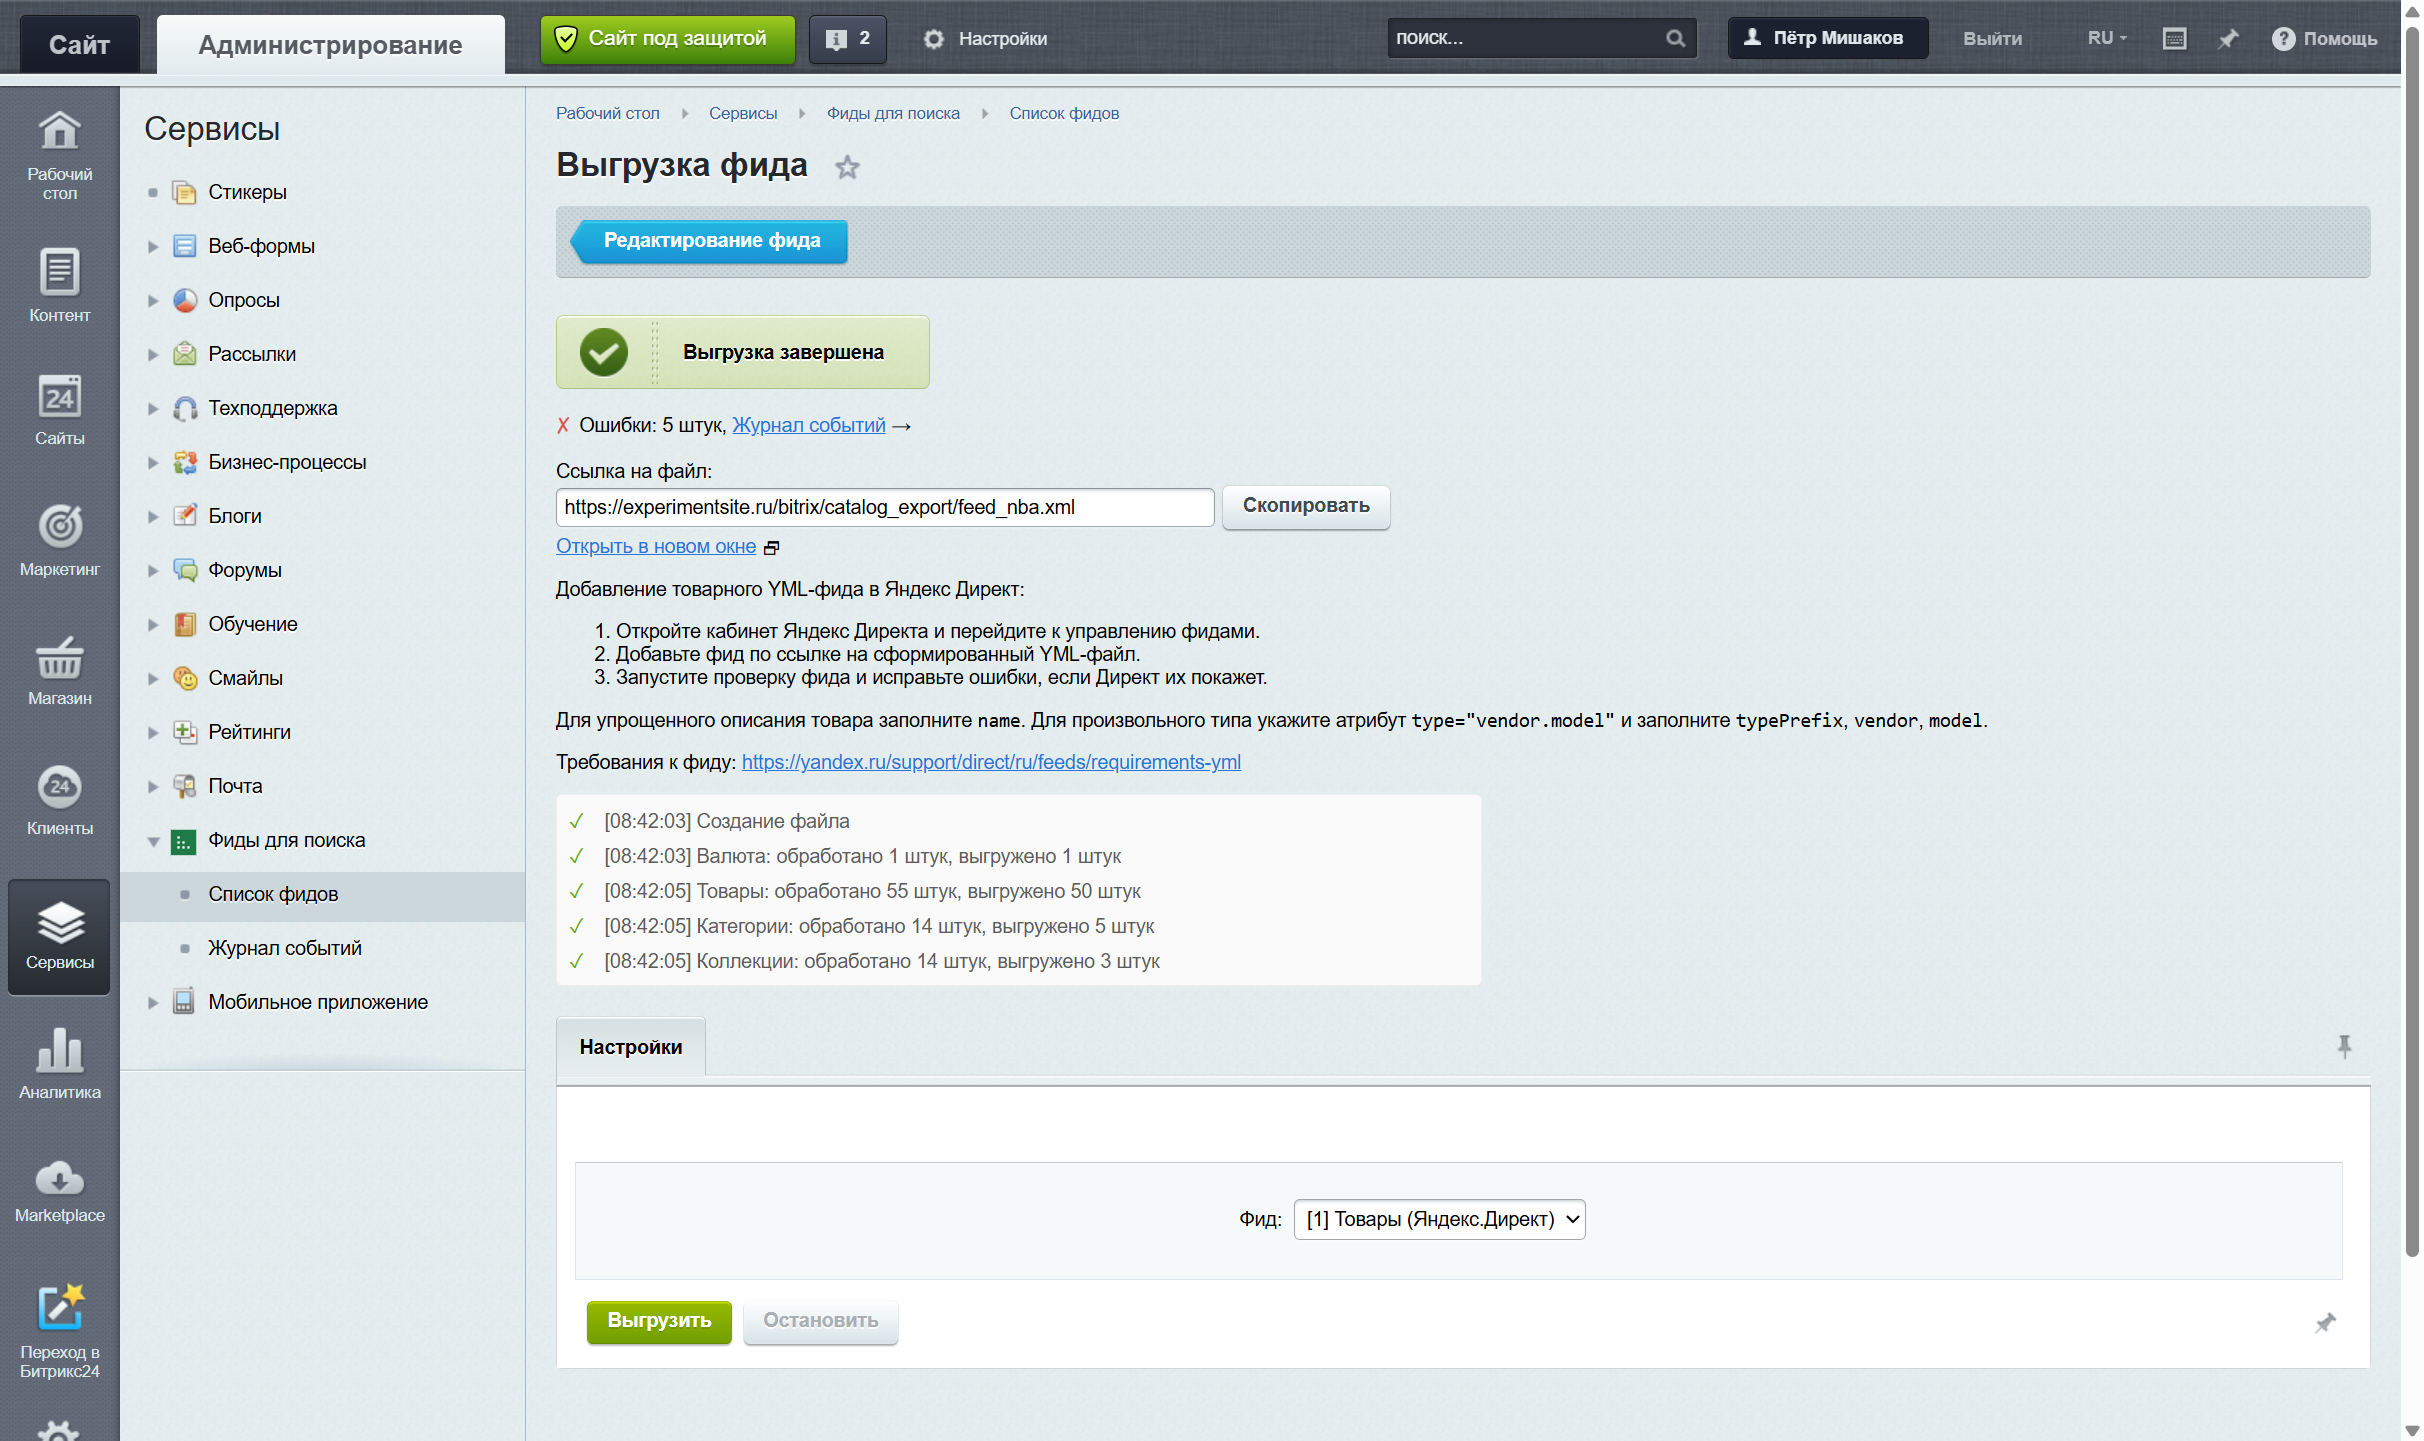Open the Yandex feed requirements link
The image size is (2424, 1441).
(991, 762)
